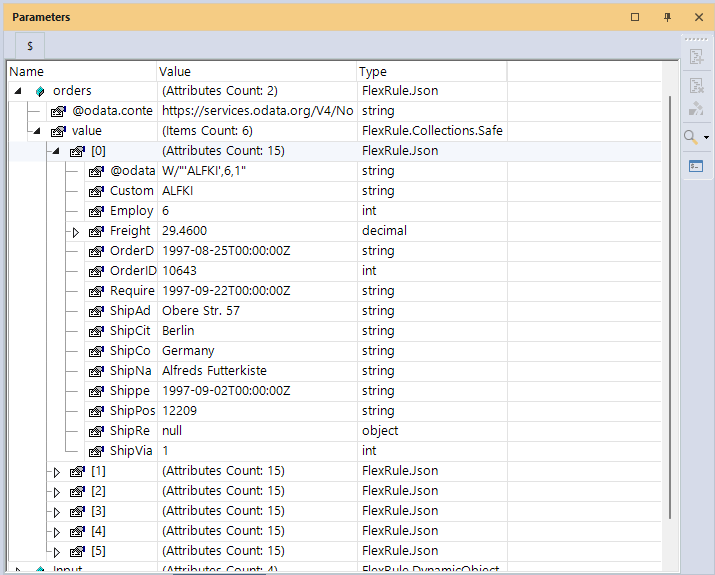Click the Custom row property icon

[x=96, y=192]
